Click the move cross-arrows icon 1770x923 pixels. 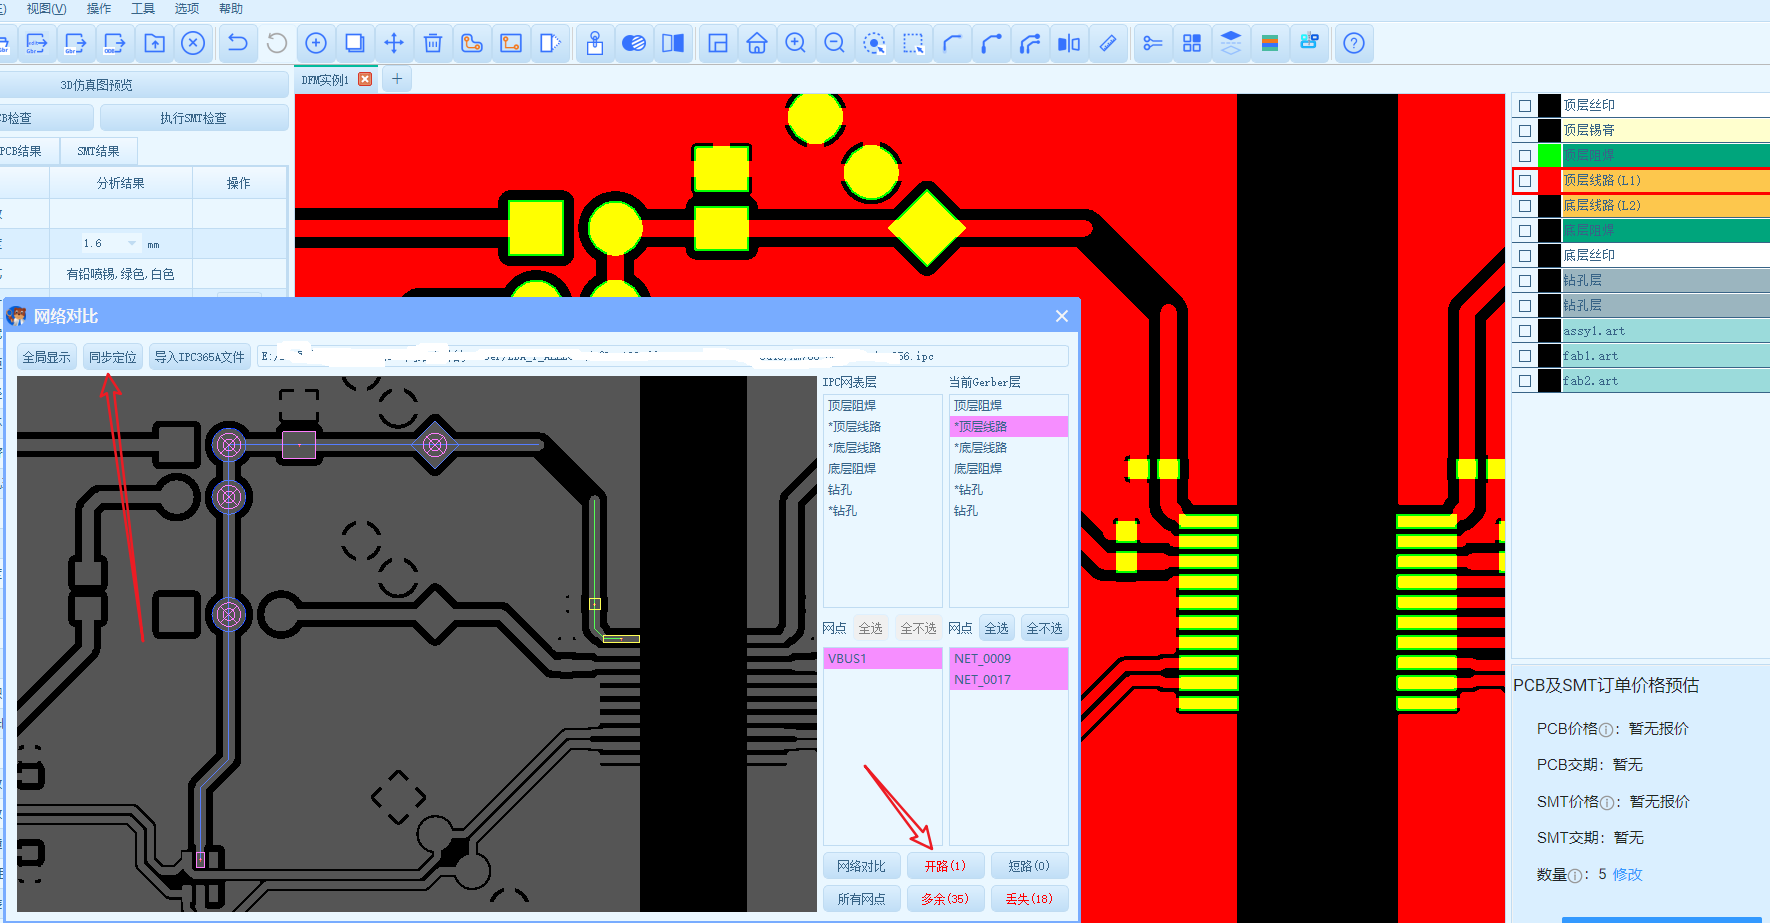(x=394, y=43)
